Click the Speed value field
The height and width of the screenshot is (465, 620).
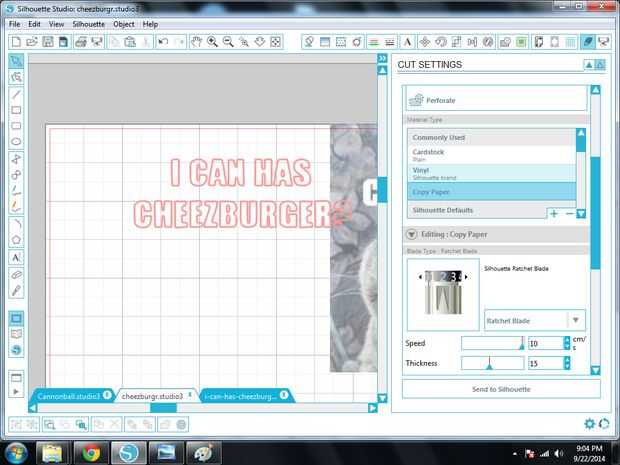[x=546, y=343]
